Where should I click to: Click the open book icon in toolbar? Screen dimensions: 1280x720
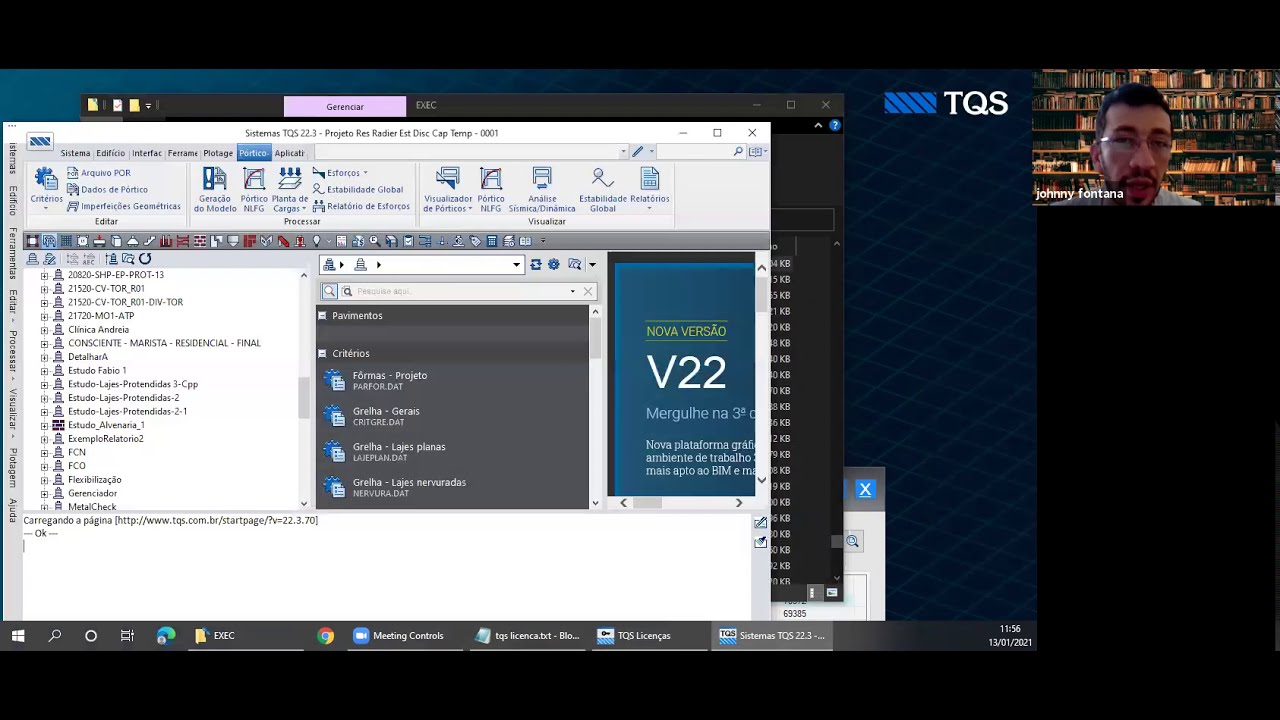click(525, 241)
